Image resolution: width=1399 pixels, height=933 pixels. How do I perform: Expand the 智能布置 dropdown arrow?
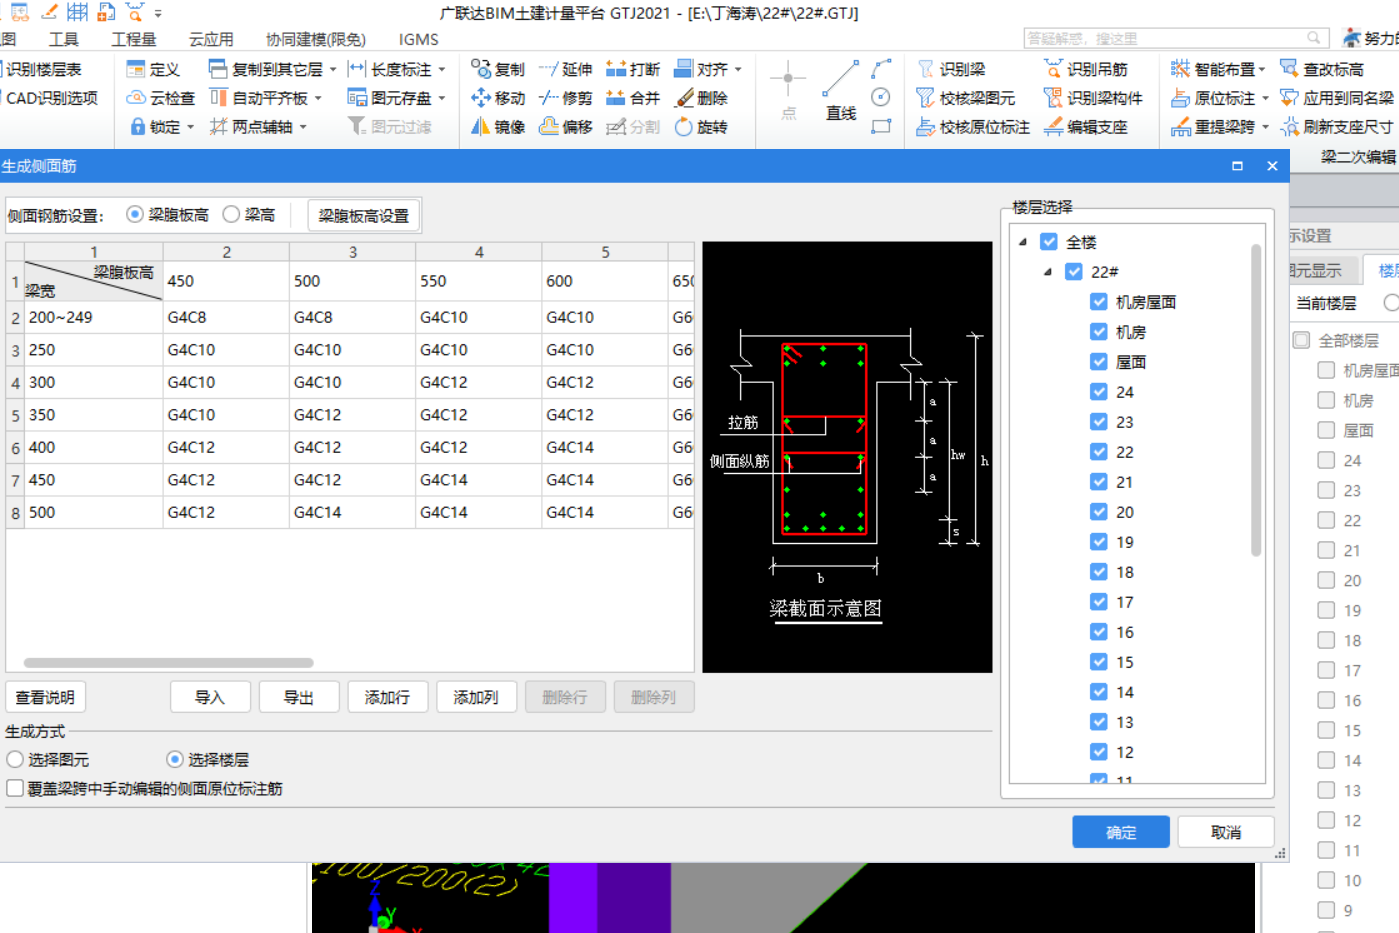point(1262,69)
